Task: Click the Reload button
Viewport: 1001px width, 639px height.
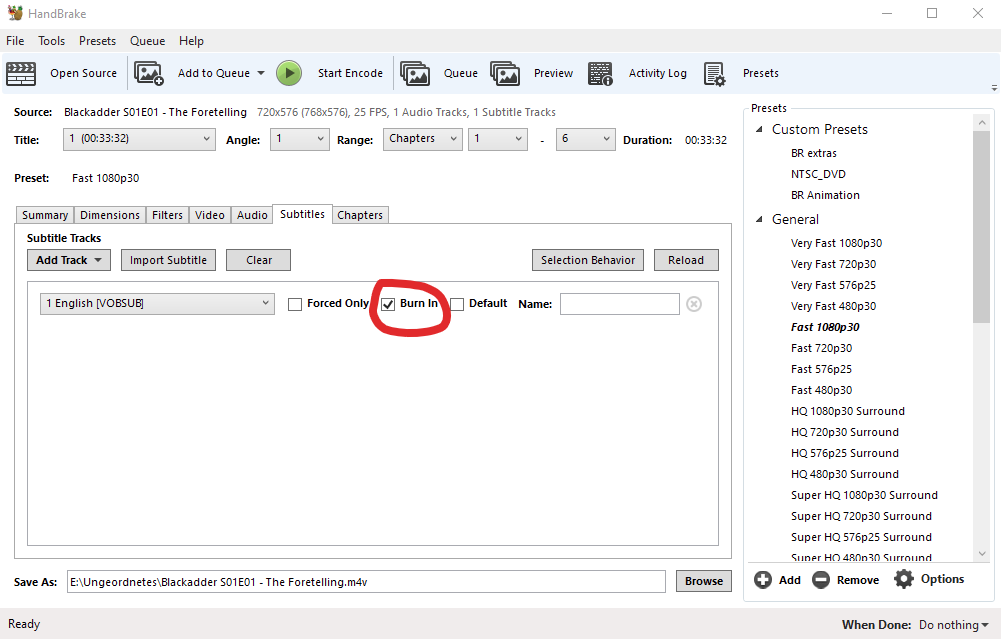Action: (686, 260)
